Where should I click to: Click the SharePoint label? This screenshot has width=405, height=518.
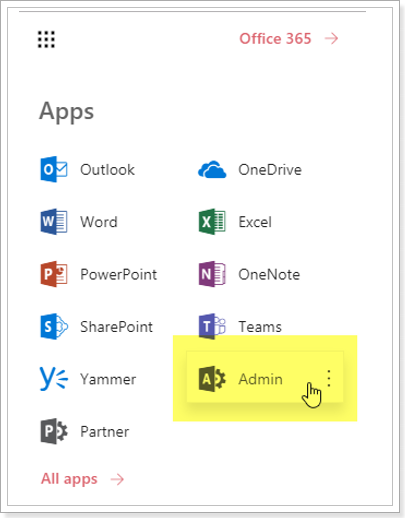[116, 327]
